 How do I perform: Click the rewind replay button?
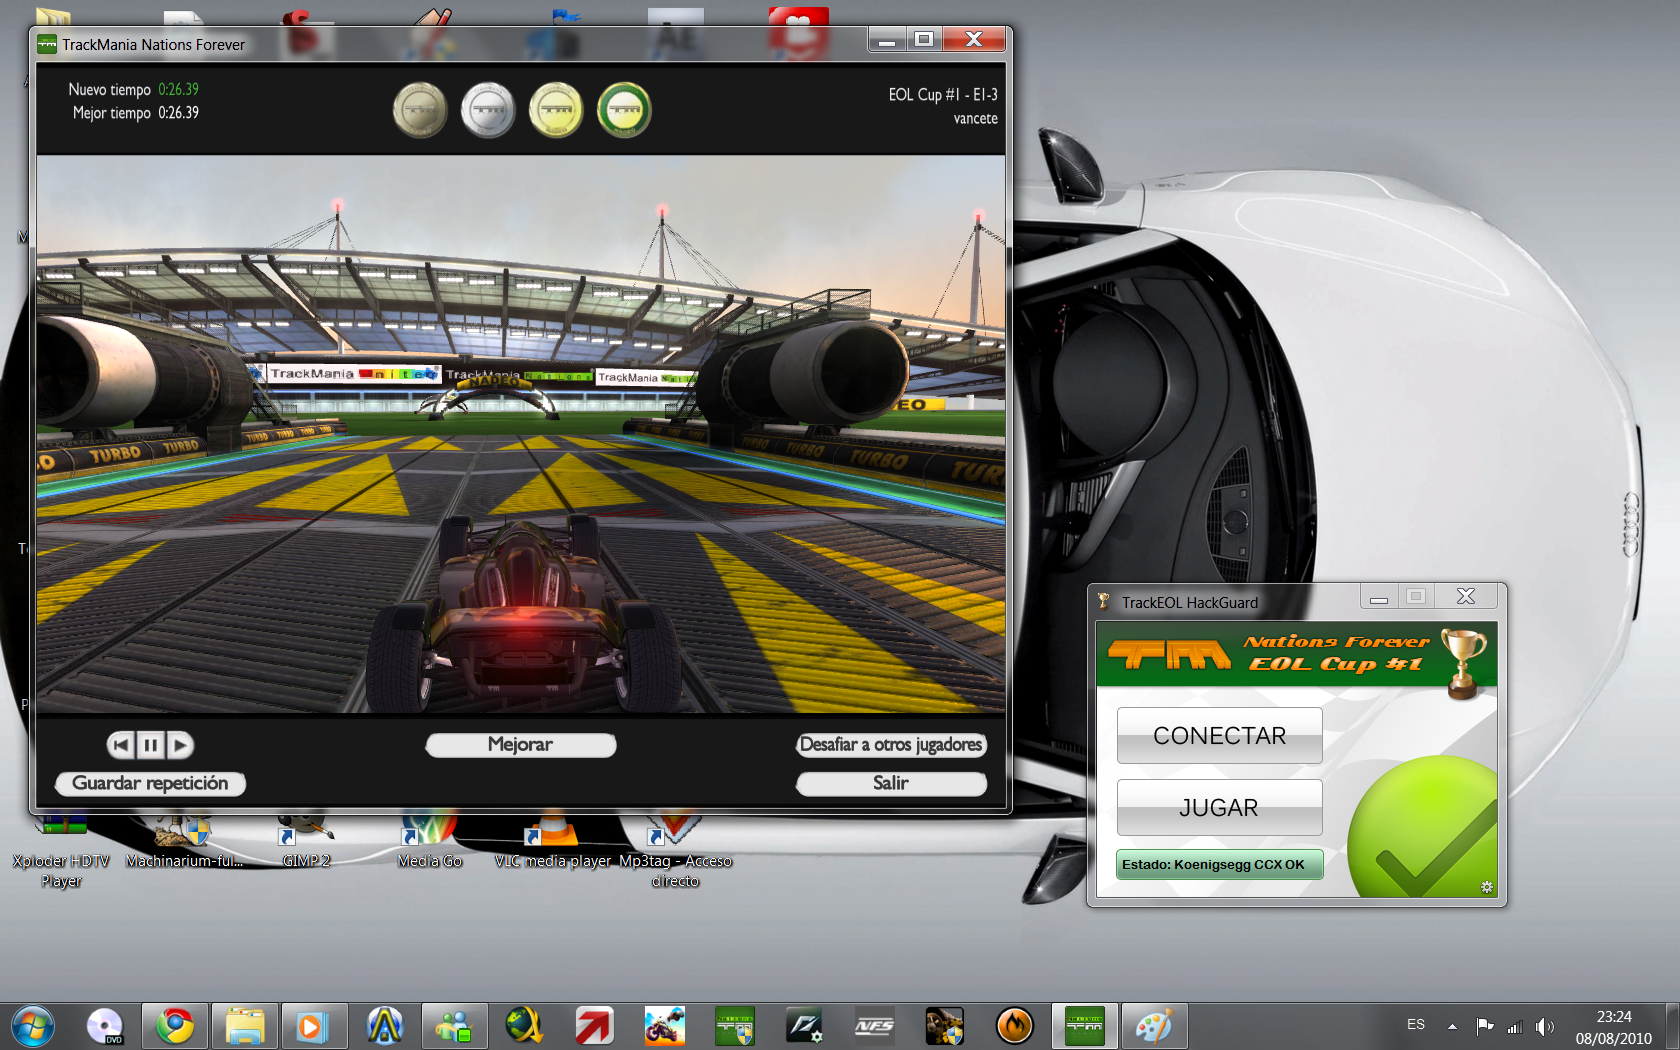coord(121,745)
